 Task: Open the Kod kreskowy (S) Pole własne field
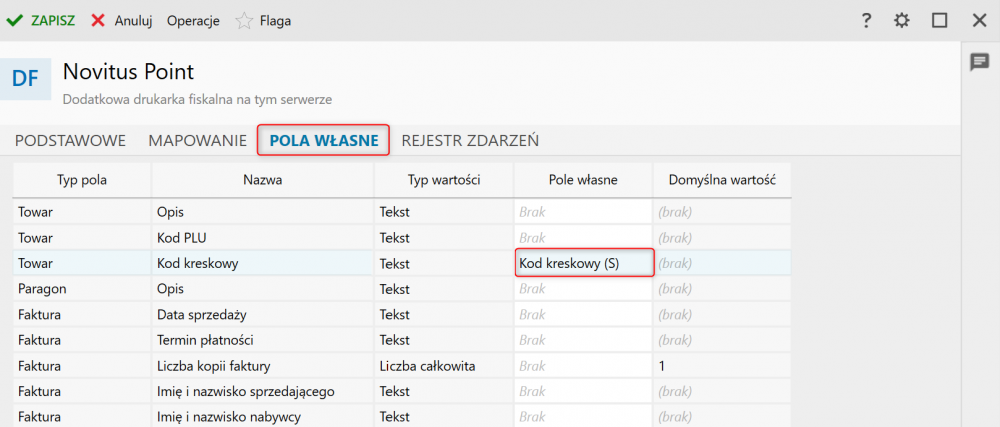tap(584, 263)
